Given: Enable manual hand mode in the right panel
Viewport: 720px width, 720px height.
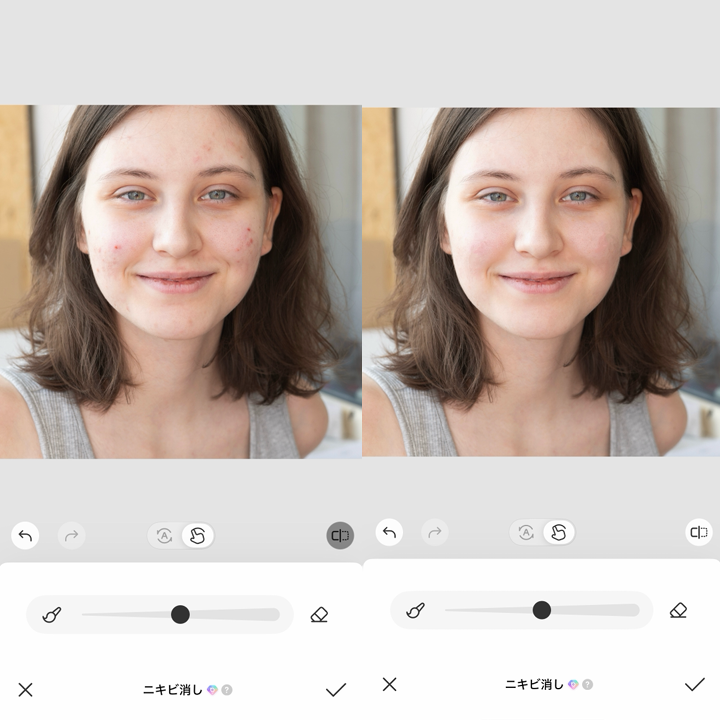Looking at the screenshot, I should tap(558, 532).
